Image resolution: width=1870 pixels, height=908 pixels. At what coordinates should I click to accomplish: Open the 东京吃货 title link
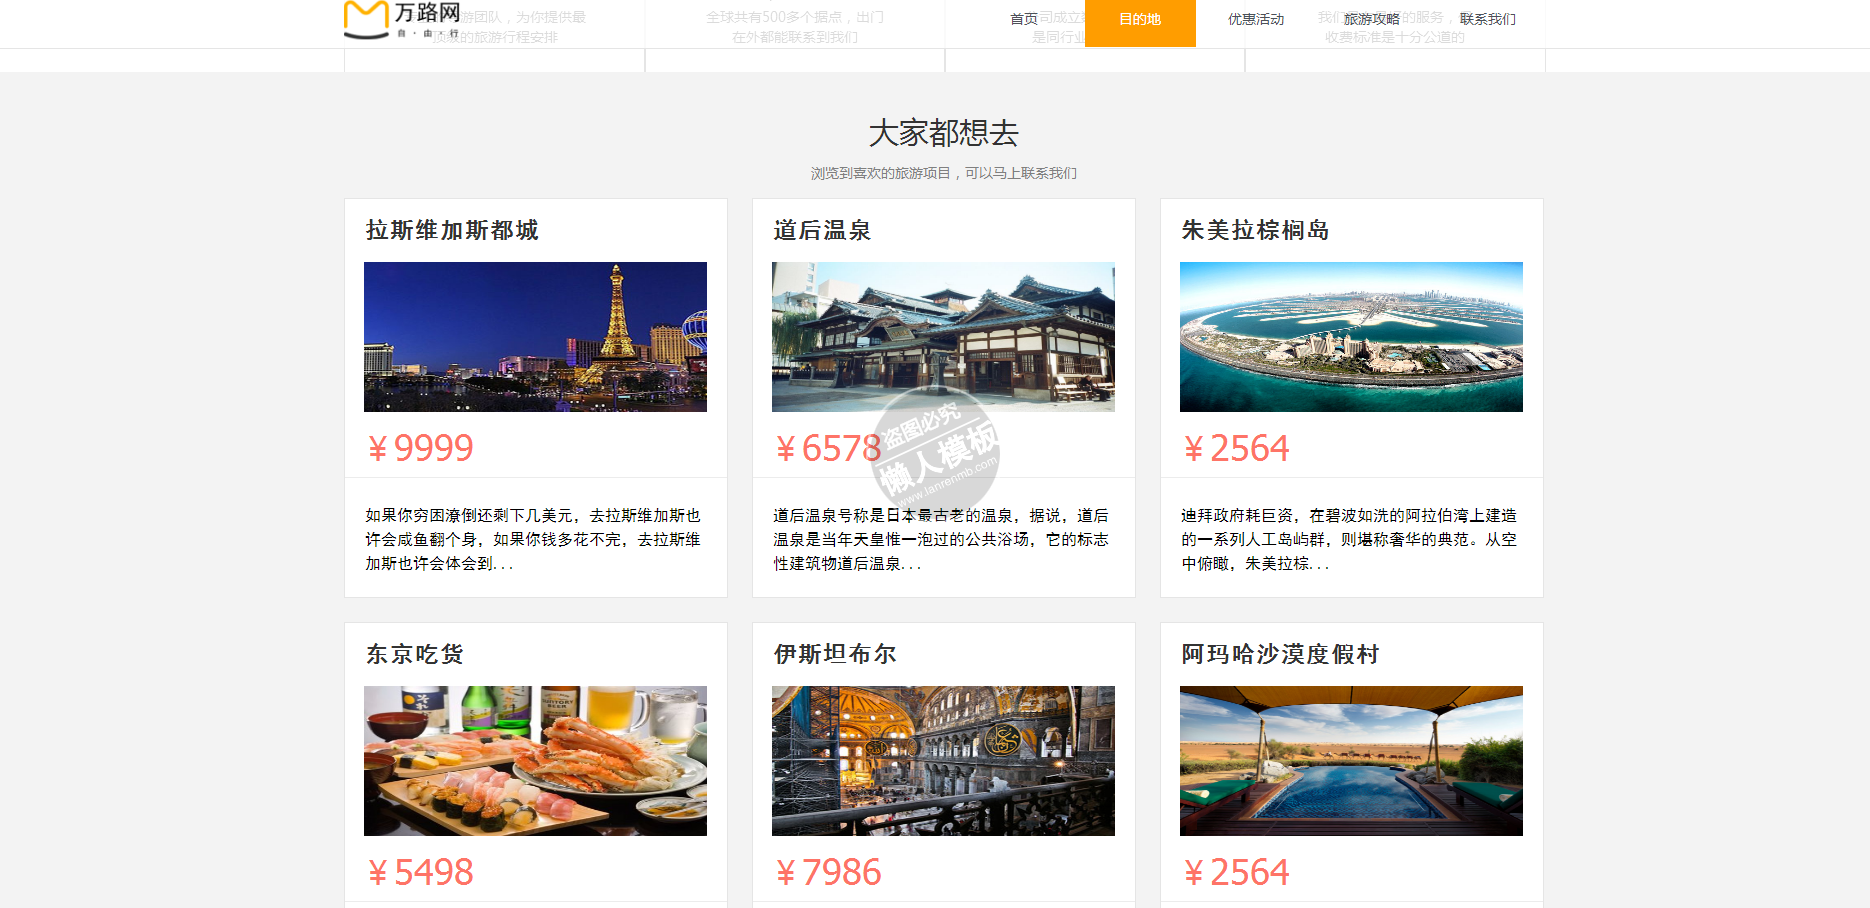pyautogui.click(x=415, y=654)
